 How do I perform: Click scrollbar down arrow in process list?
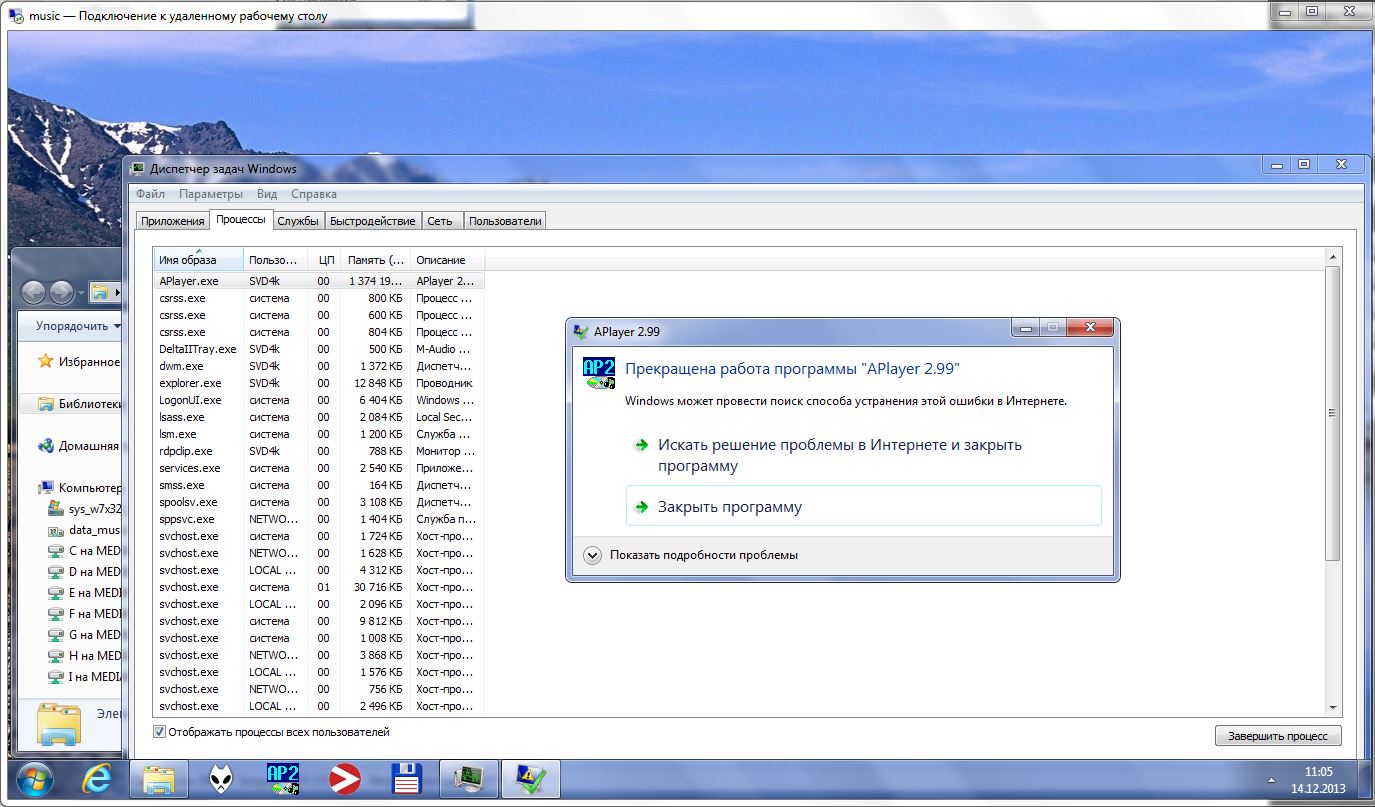coord(1332,707)
